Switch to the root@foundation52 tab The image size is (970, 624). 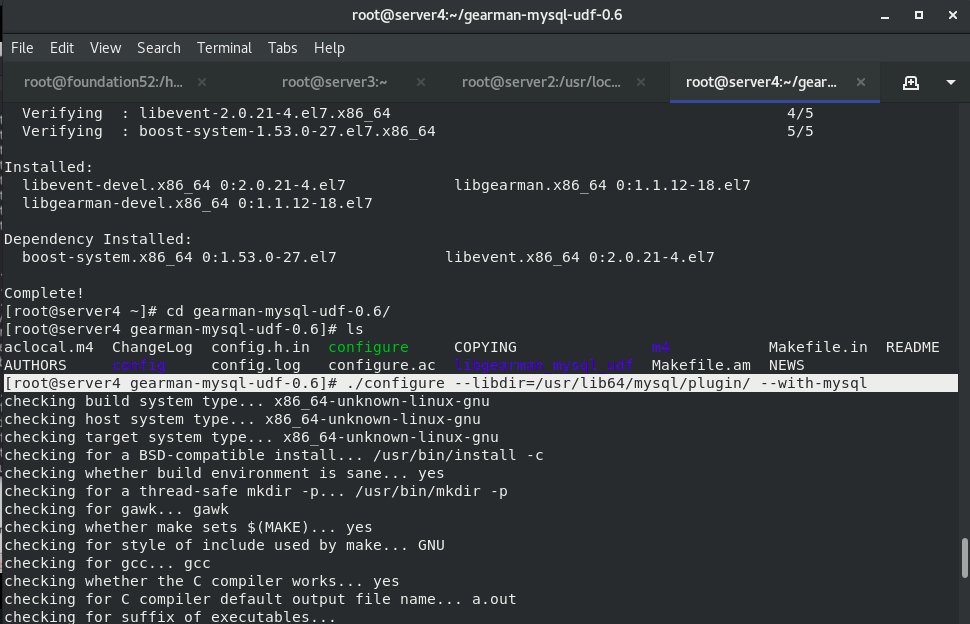point(103,82)
